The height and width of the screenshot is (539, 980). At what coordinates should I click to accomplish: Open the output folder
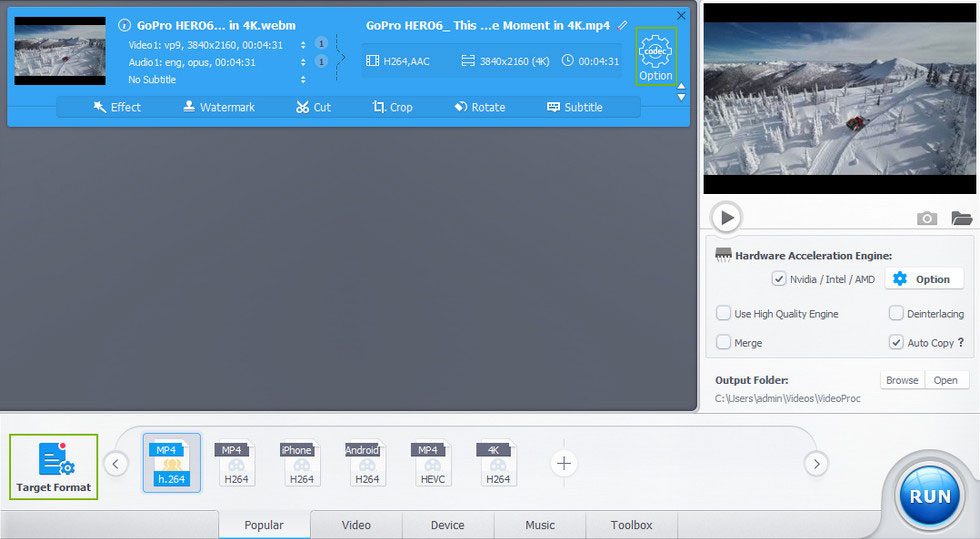[946, 380]
